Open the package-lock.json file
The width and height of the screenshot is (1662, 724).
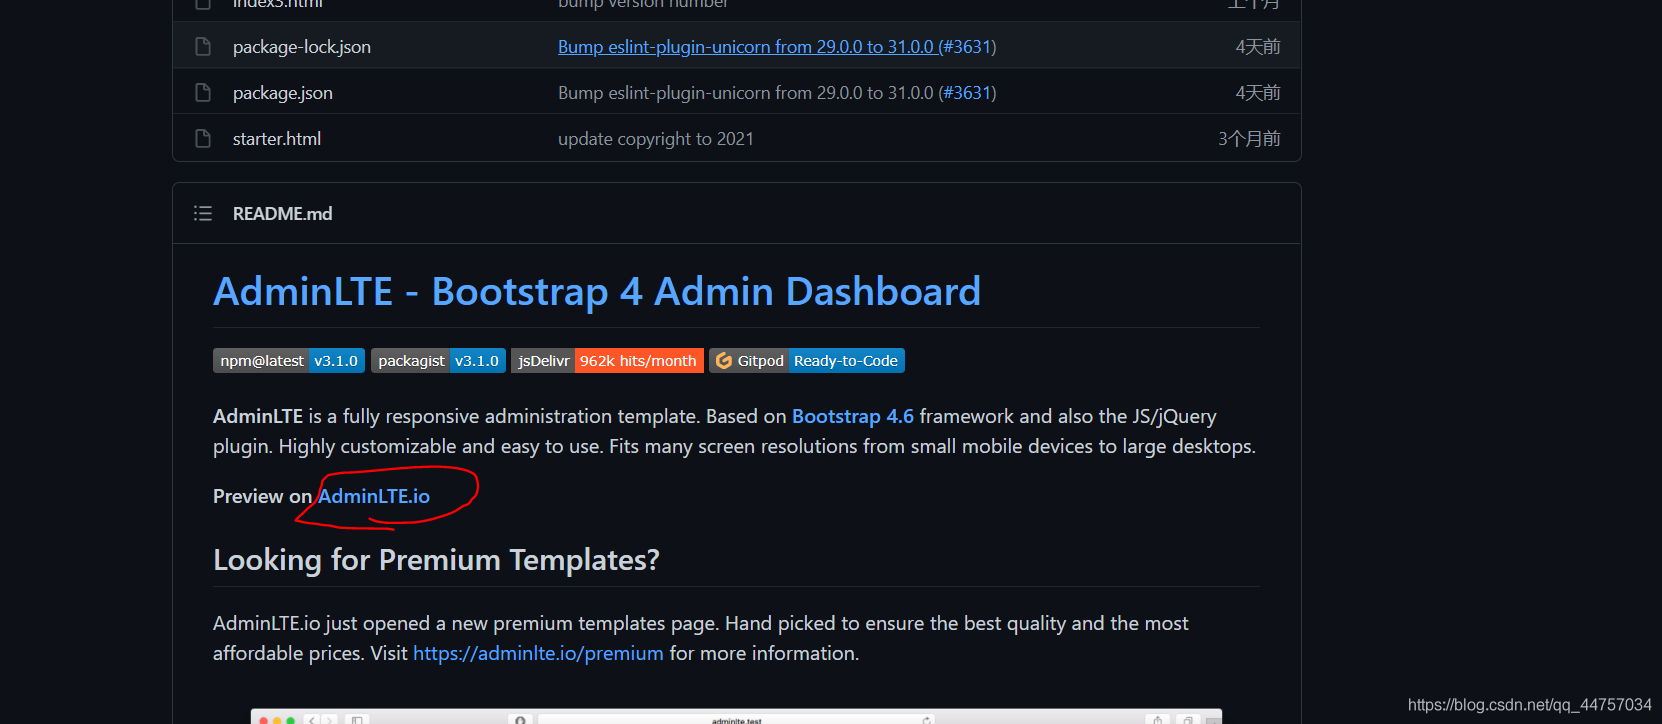click(302, 47)
